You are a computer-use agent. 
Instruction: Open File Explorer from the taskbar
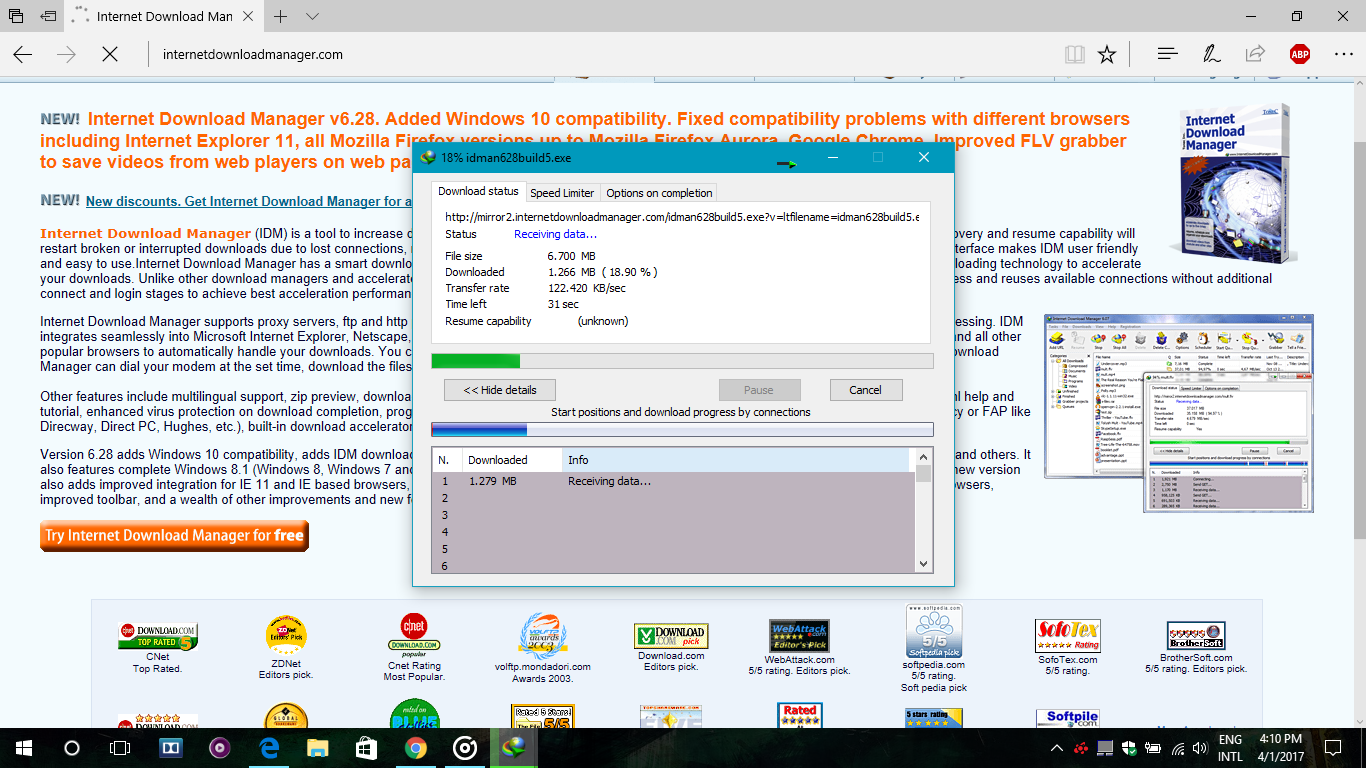point(318,747)
